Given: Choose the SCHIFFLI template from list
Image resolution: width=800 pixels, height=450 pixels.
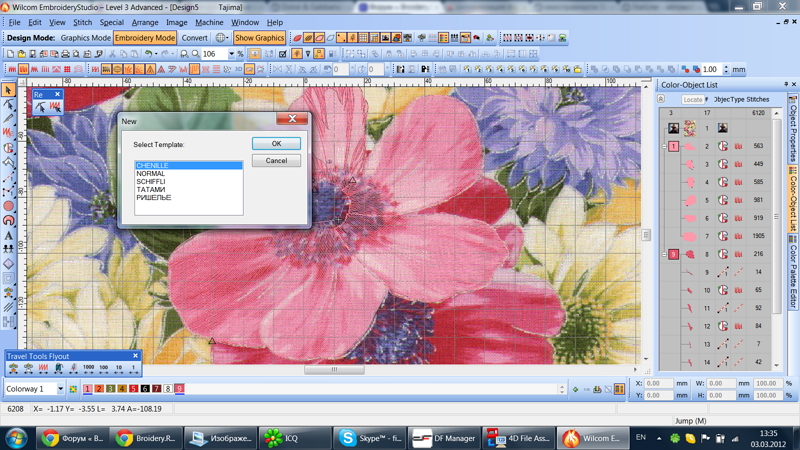Looking at the screenshot, I should (151, 182).
